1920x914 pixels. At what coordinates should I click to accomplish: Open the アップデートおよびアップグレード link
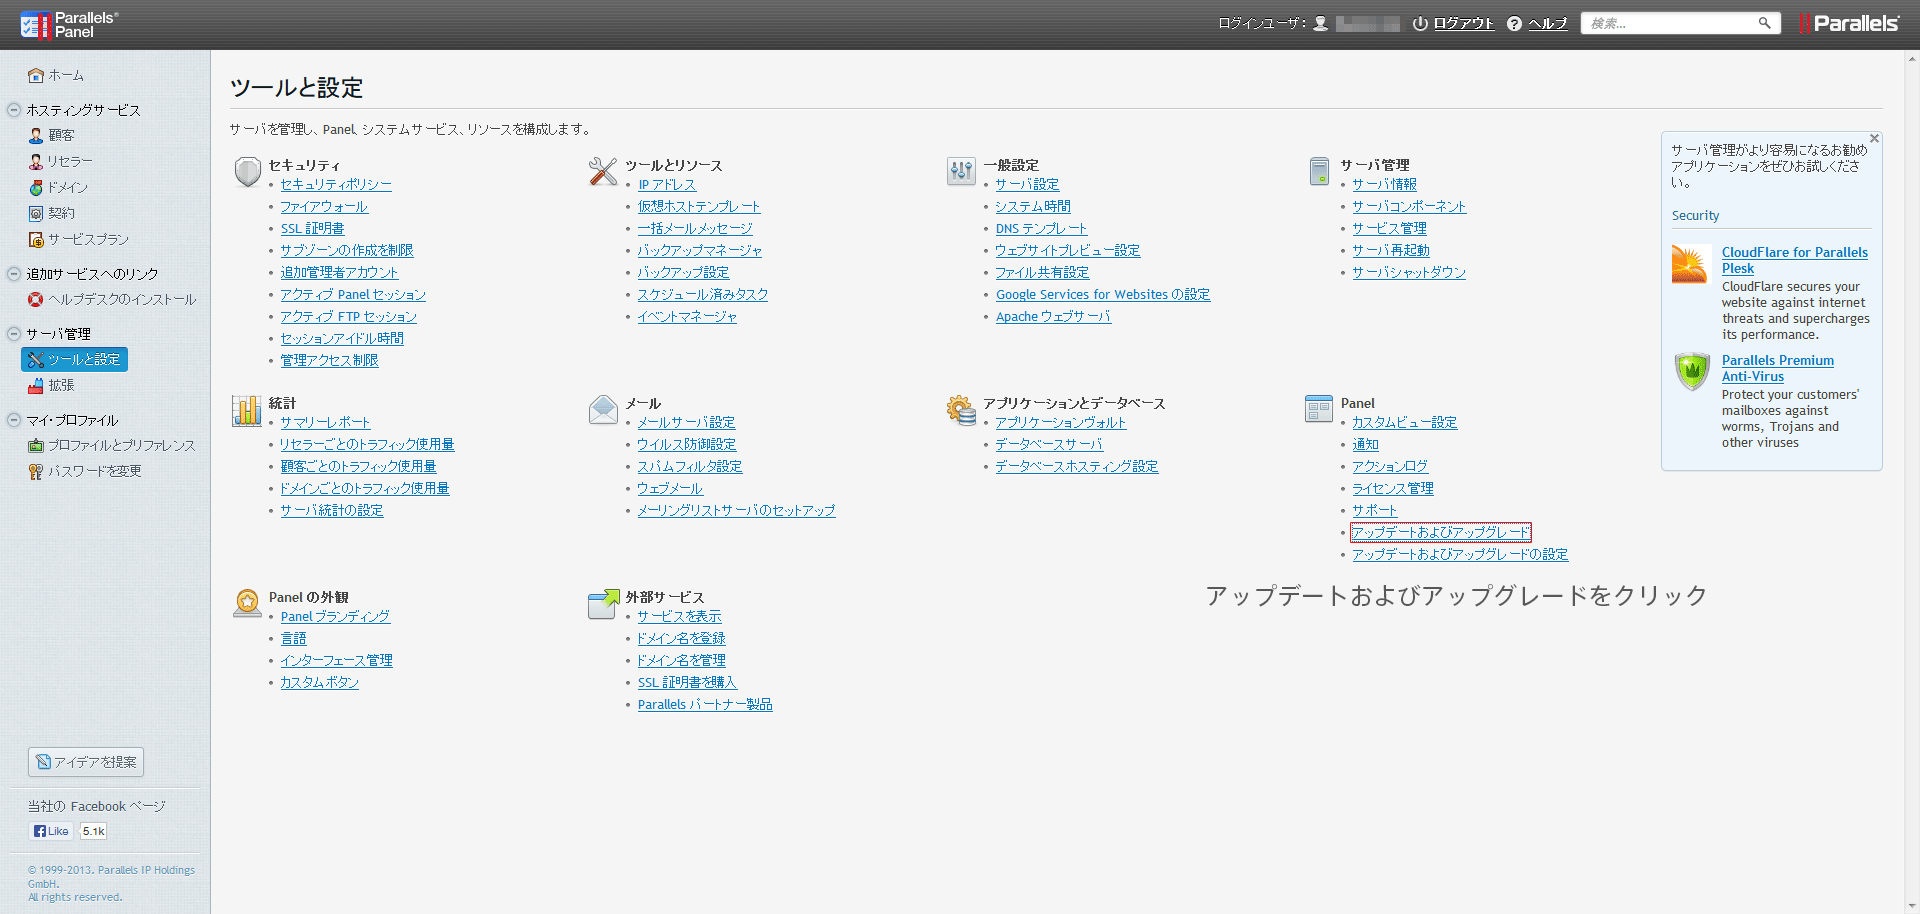(x=1440, y=532)
